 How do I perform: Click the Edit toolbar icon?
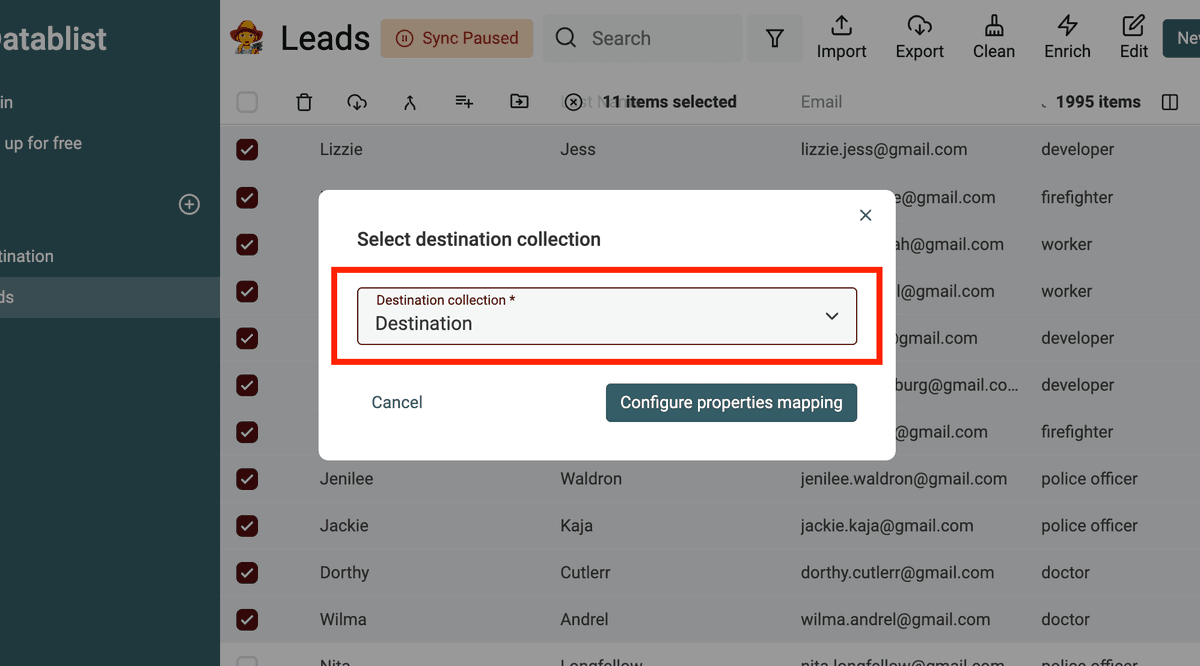pyautogui.click(x=1133, y=38)
